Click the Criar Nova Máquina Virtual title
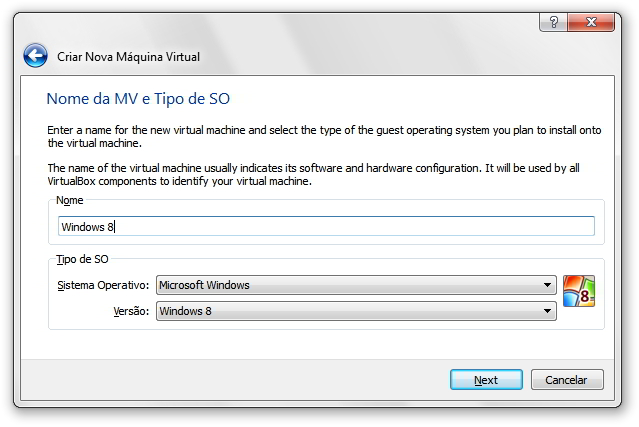The width and height of the screenshot is (639, 427). 128,57
